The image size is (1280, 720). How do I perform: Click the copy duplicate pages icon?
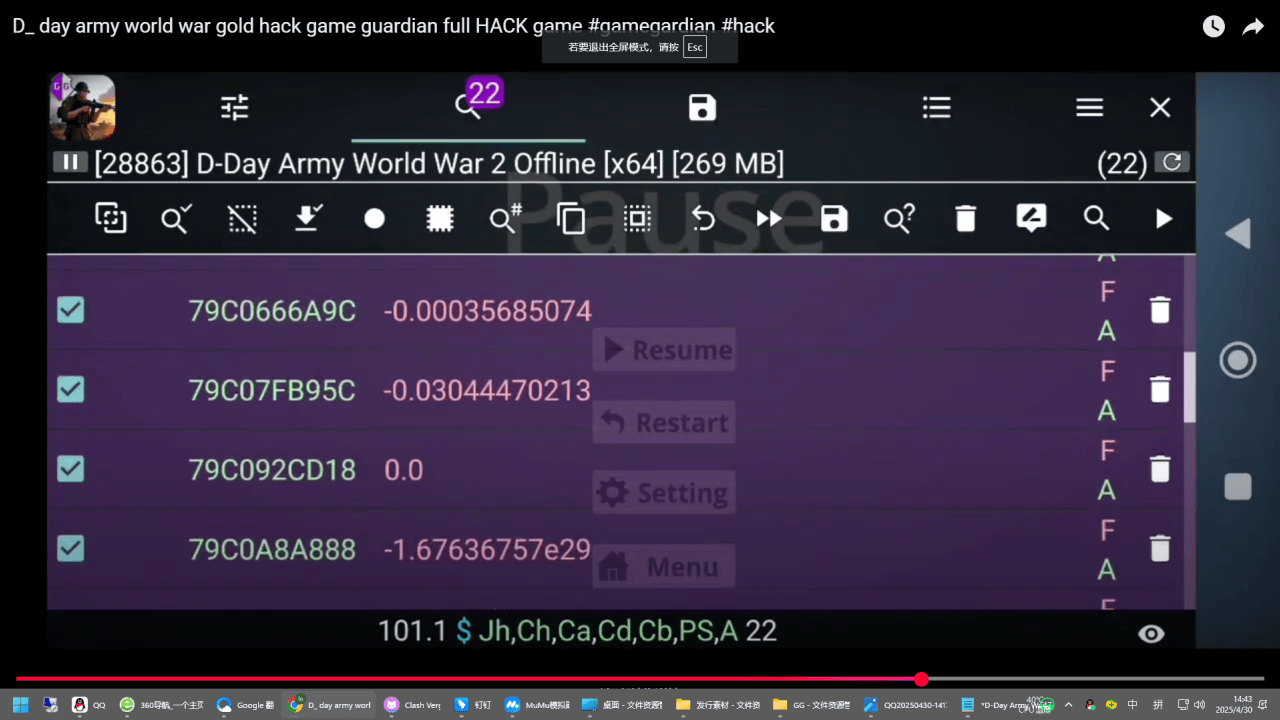point(571,218)
